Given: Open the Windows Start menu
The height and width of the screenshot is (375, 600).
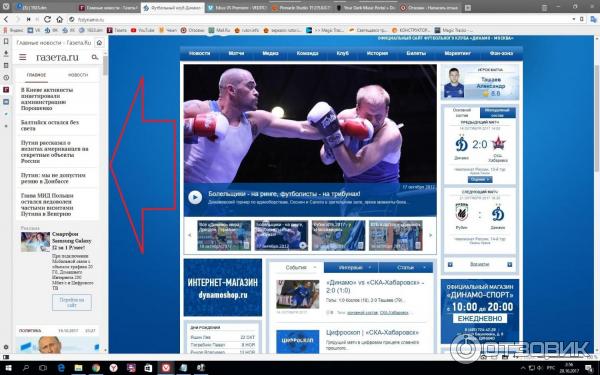Looking at the screenshot, I should 8,368.
